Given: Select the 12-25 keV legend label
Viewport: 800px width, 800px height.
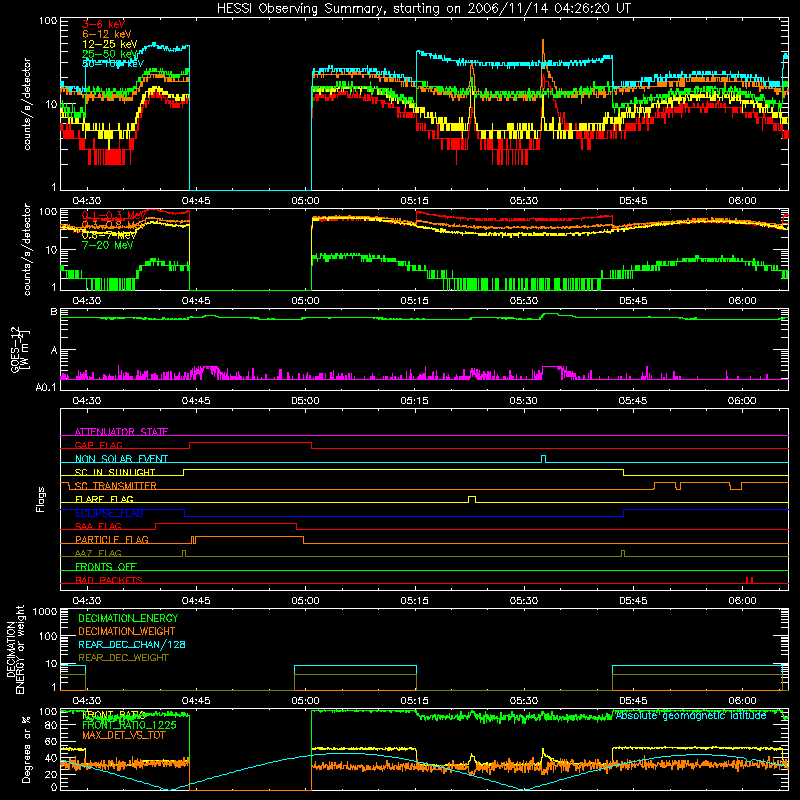Looking at the screenshot, I should (110, 44).
